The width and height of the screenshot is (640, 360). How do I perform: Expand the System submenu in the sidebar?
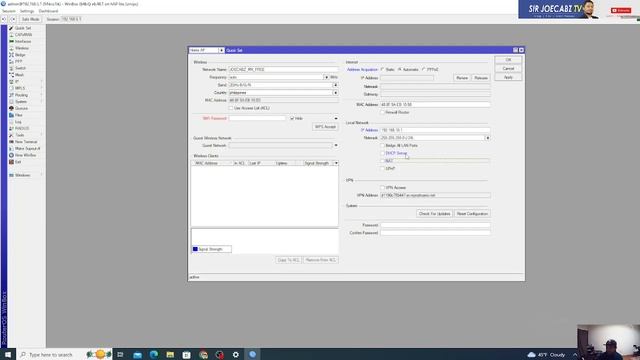click(x=25, y=102)
